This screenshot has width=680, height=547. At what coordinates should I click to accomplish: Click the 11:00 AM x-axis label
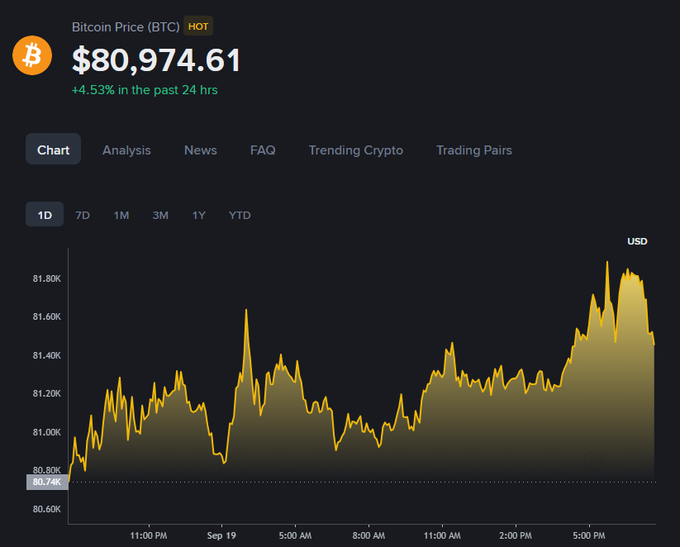tap(442, 536)
